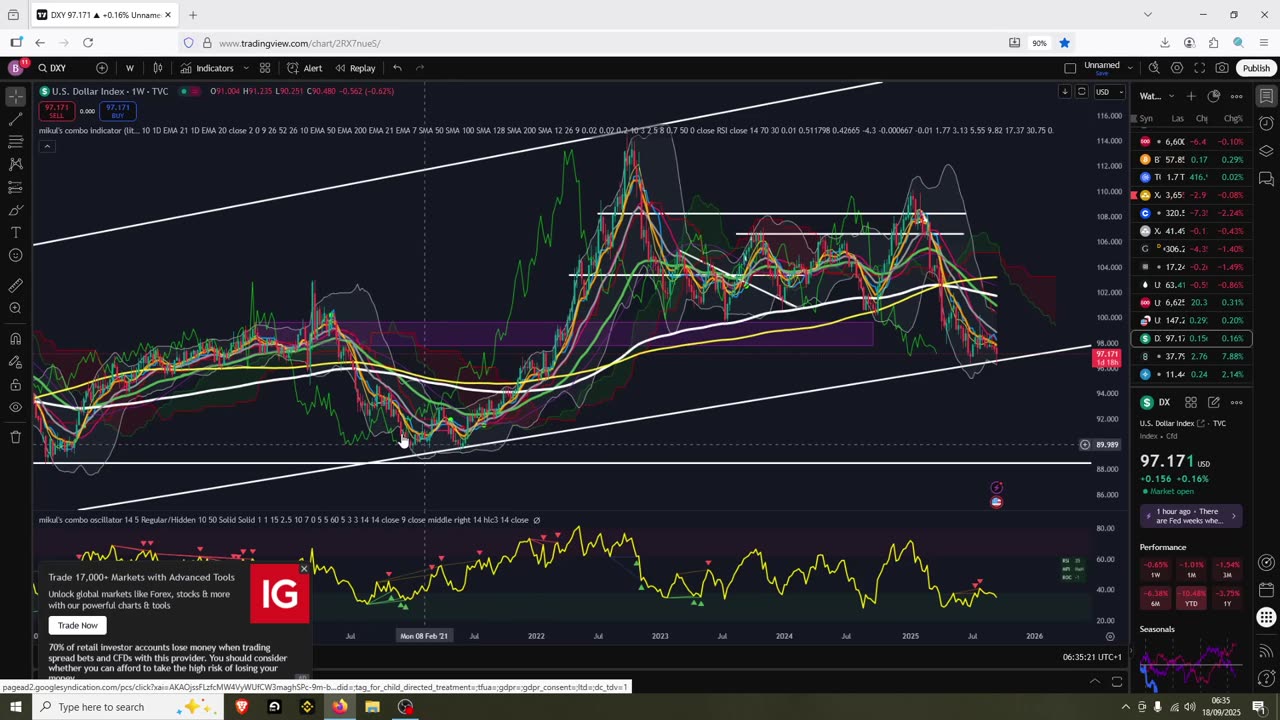Close the IG advertisement banner
Screen dimensions: 1280x720
[304, 568]
